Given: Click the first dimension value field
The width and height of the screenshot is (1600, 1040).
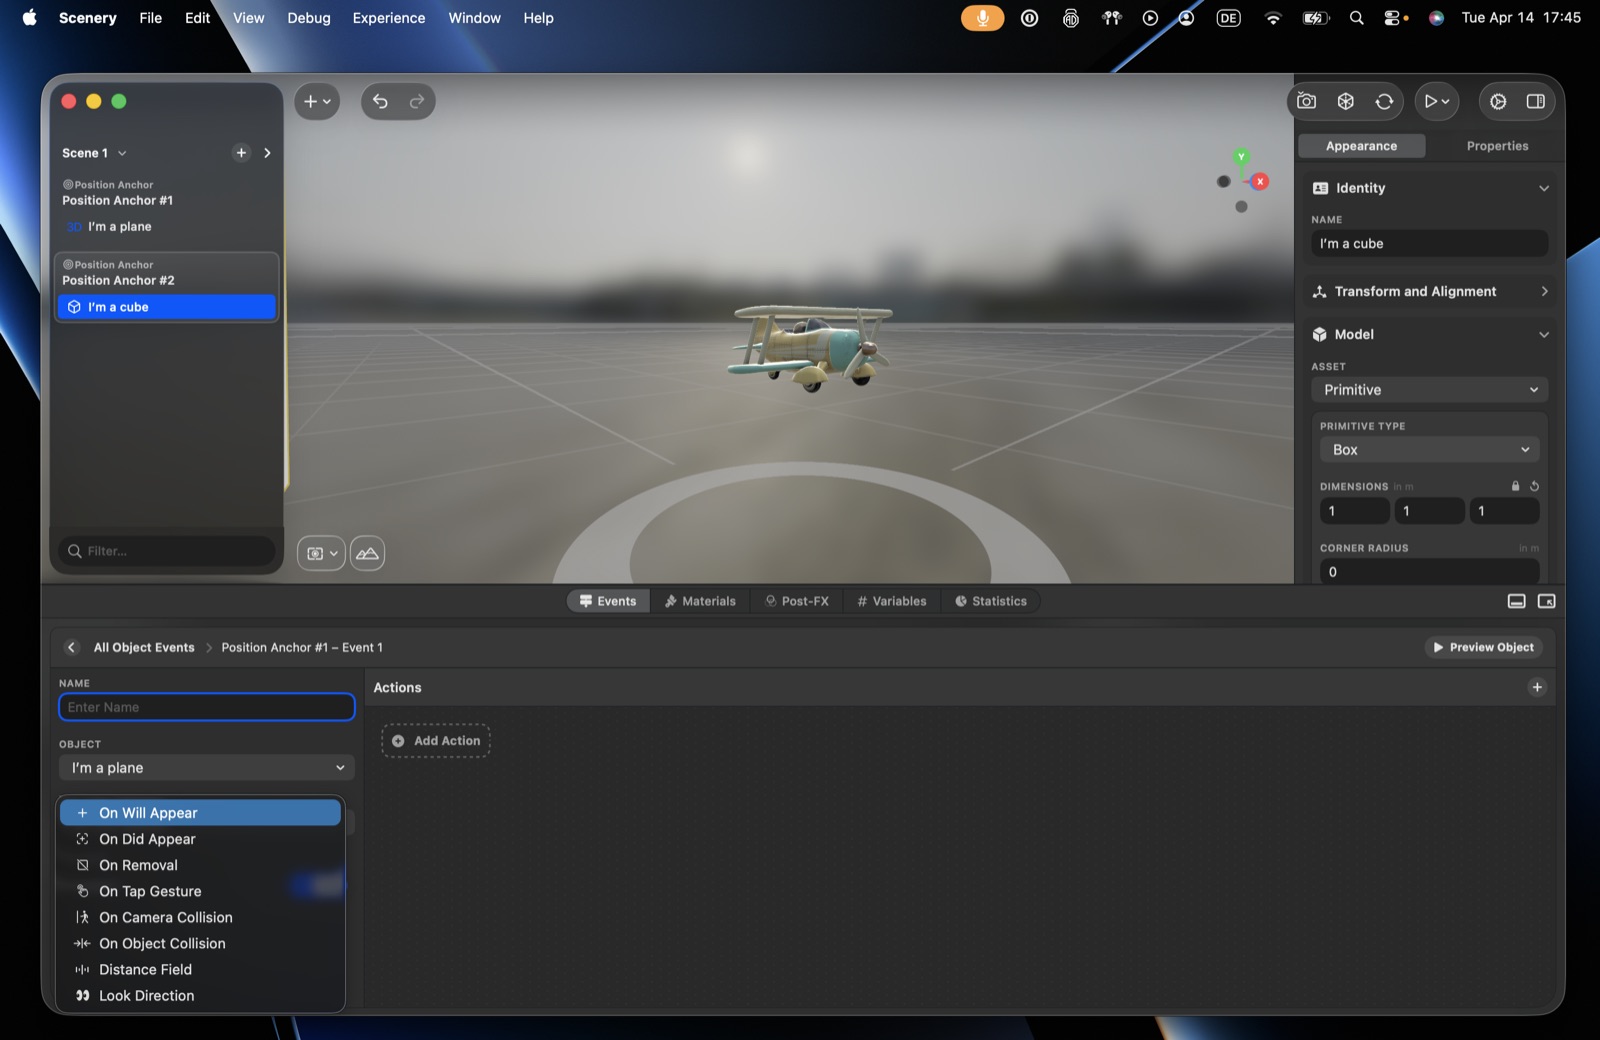Looking at the screenshot, I should click(x=1355, y=511).
